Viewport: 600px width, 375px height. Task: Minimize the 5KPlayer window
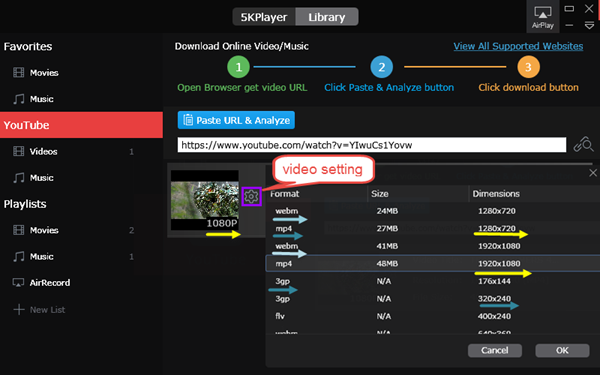[x=569, y=26]
